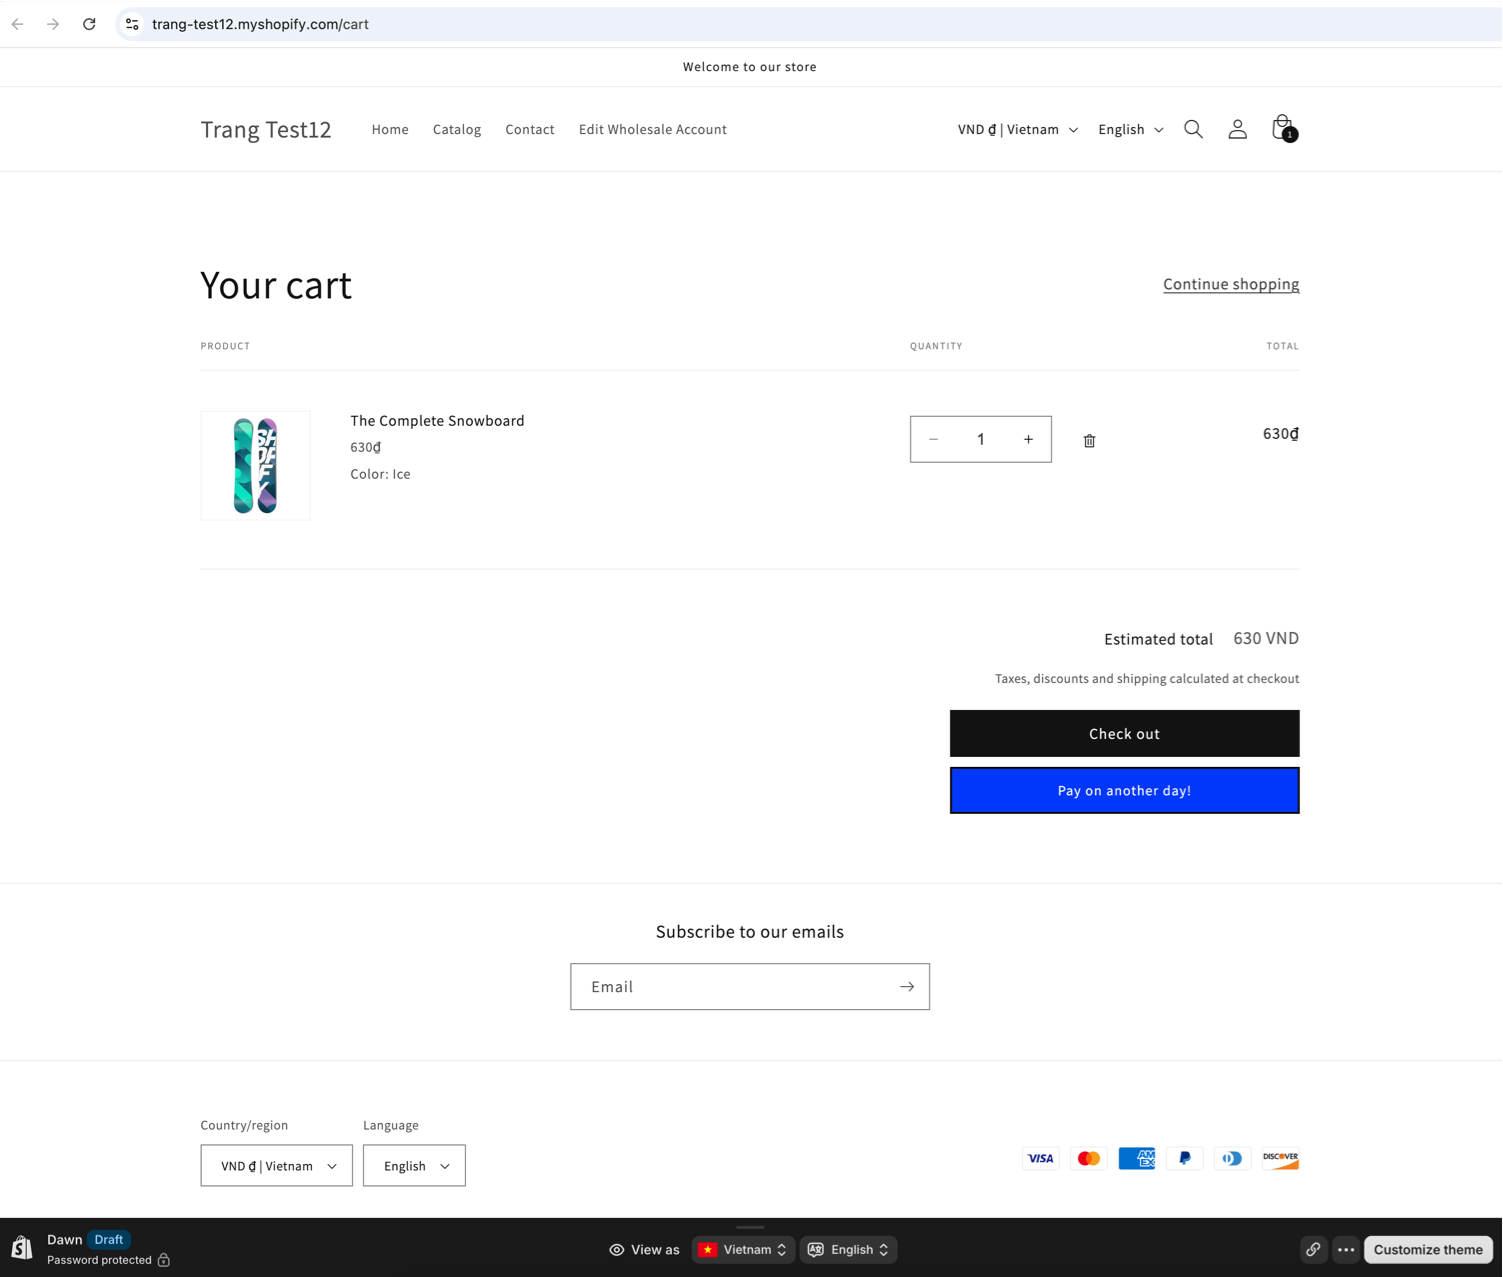
Task: Go to the Catalog menu item
Action: point(456,129)
